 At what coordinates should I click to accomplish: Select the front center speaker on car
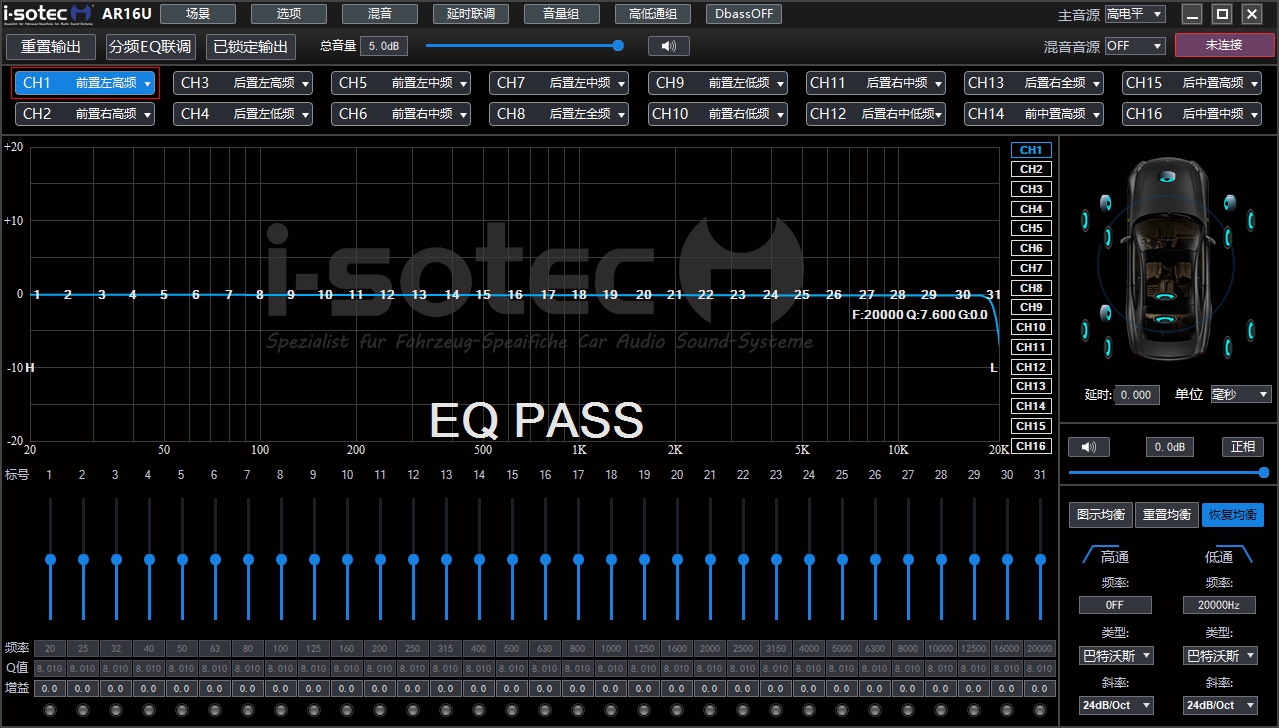(1165, 177)
